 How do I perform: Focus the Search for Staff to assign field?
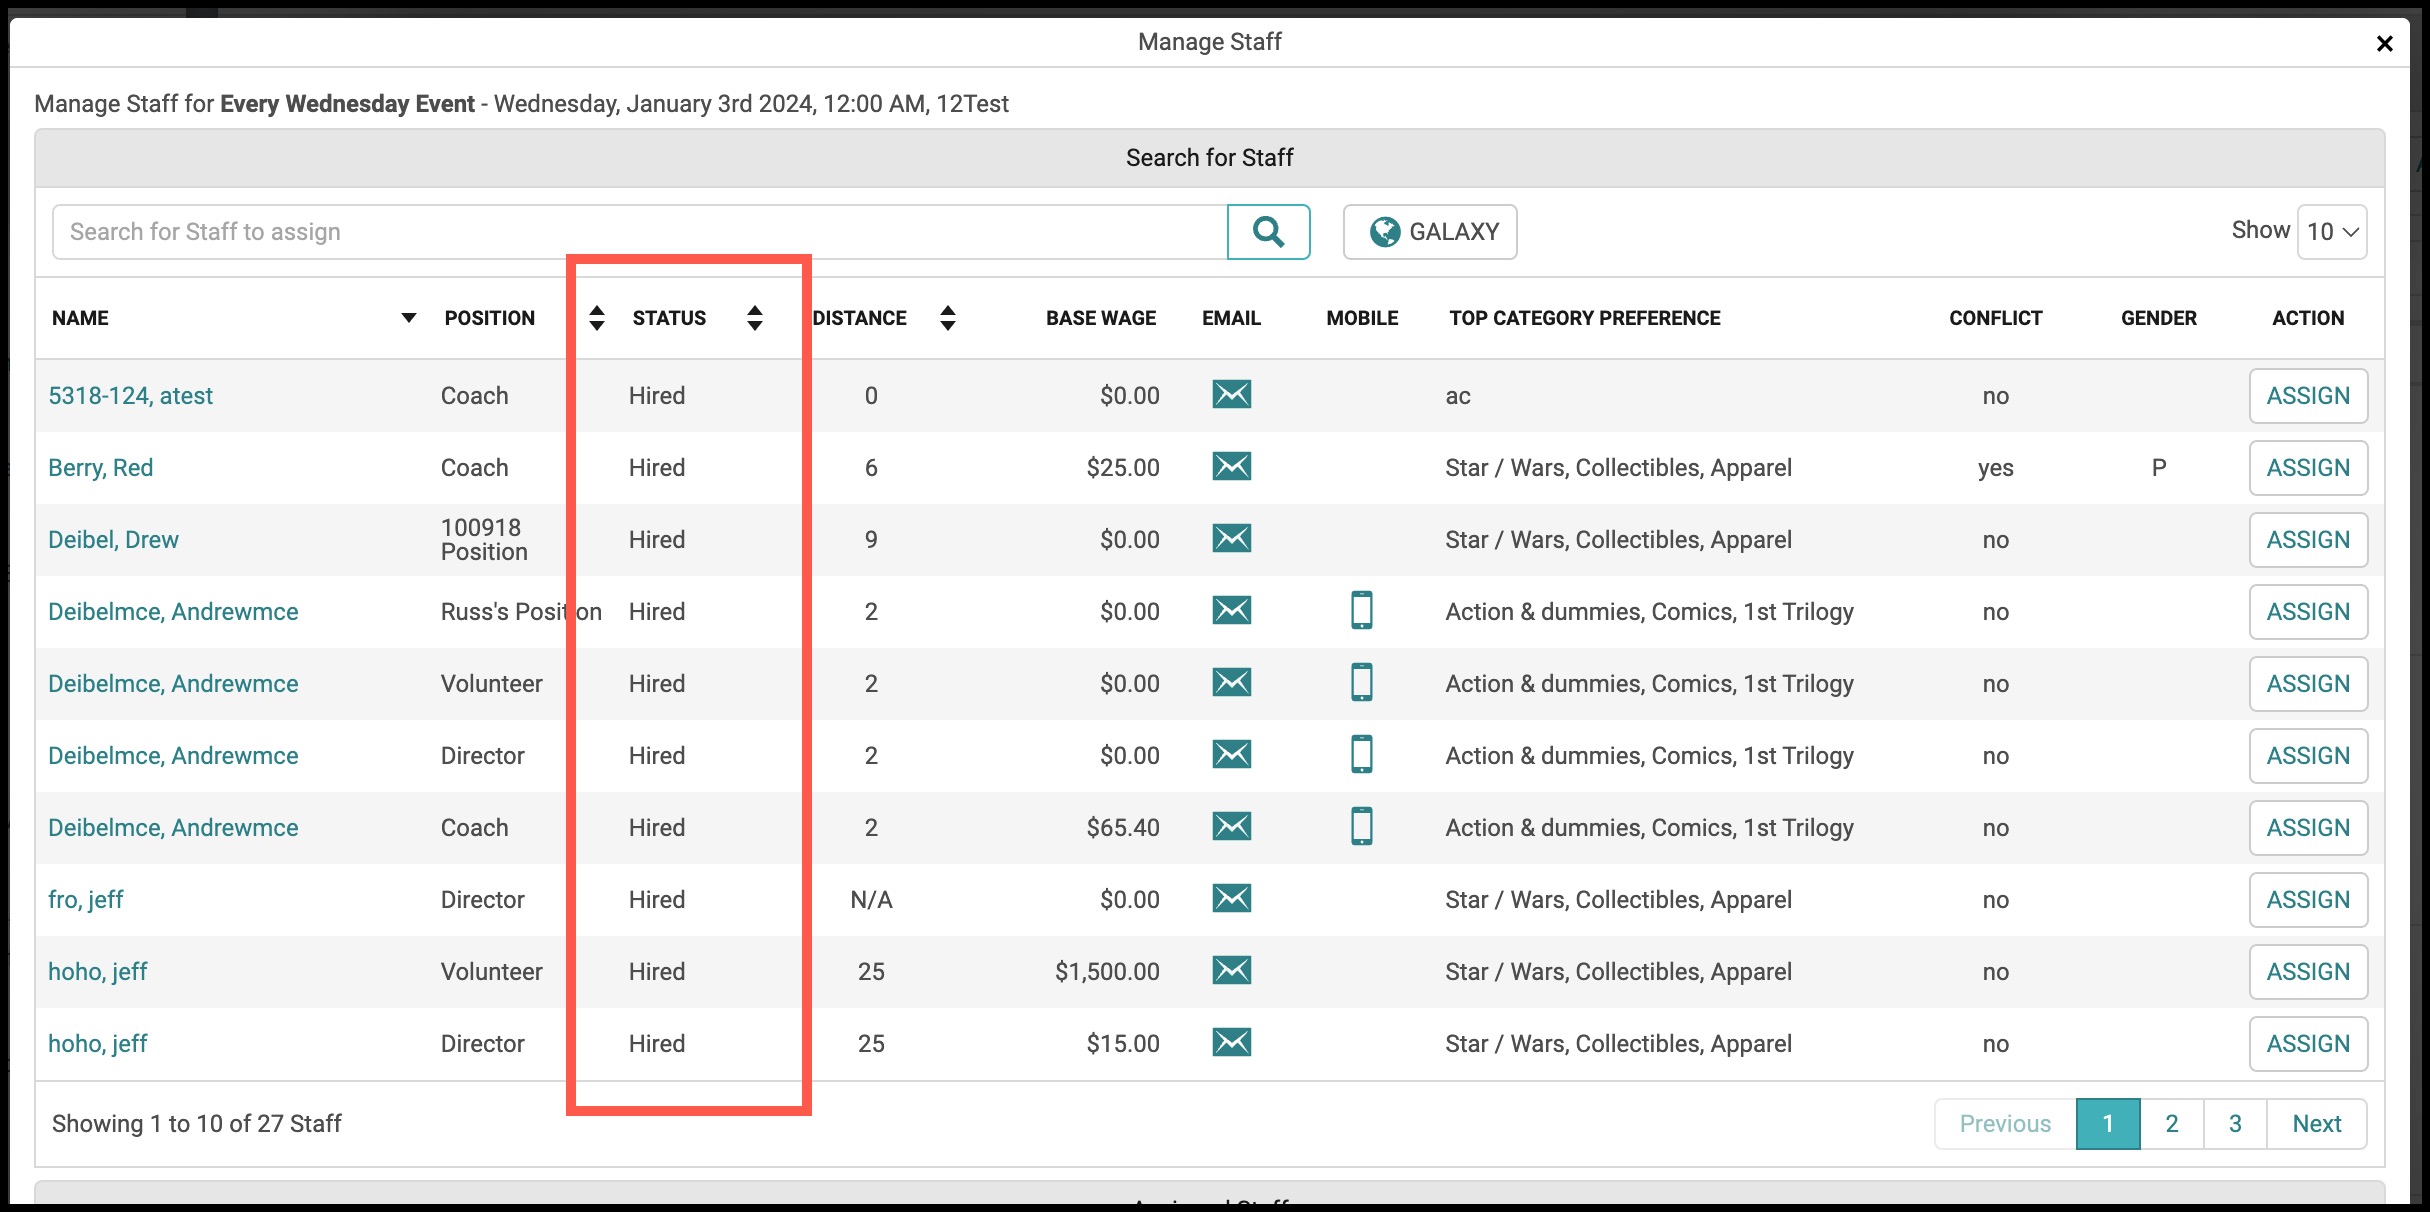[640, 232]
